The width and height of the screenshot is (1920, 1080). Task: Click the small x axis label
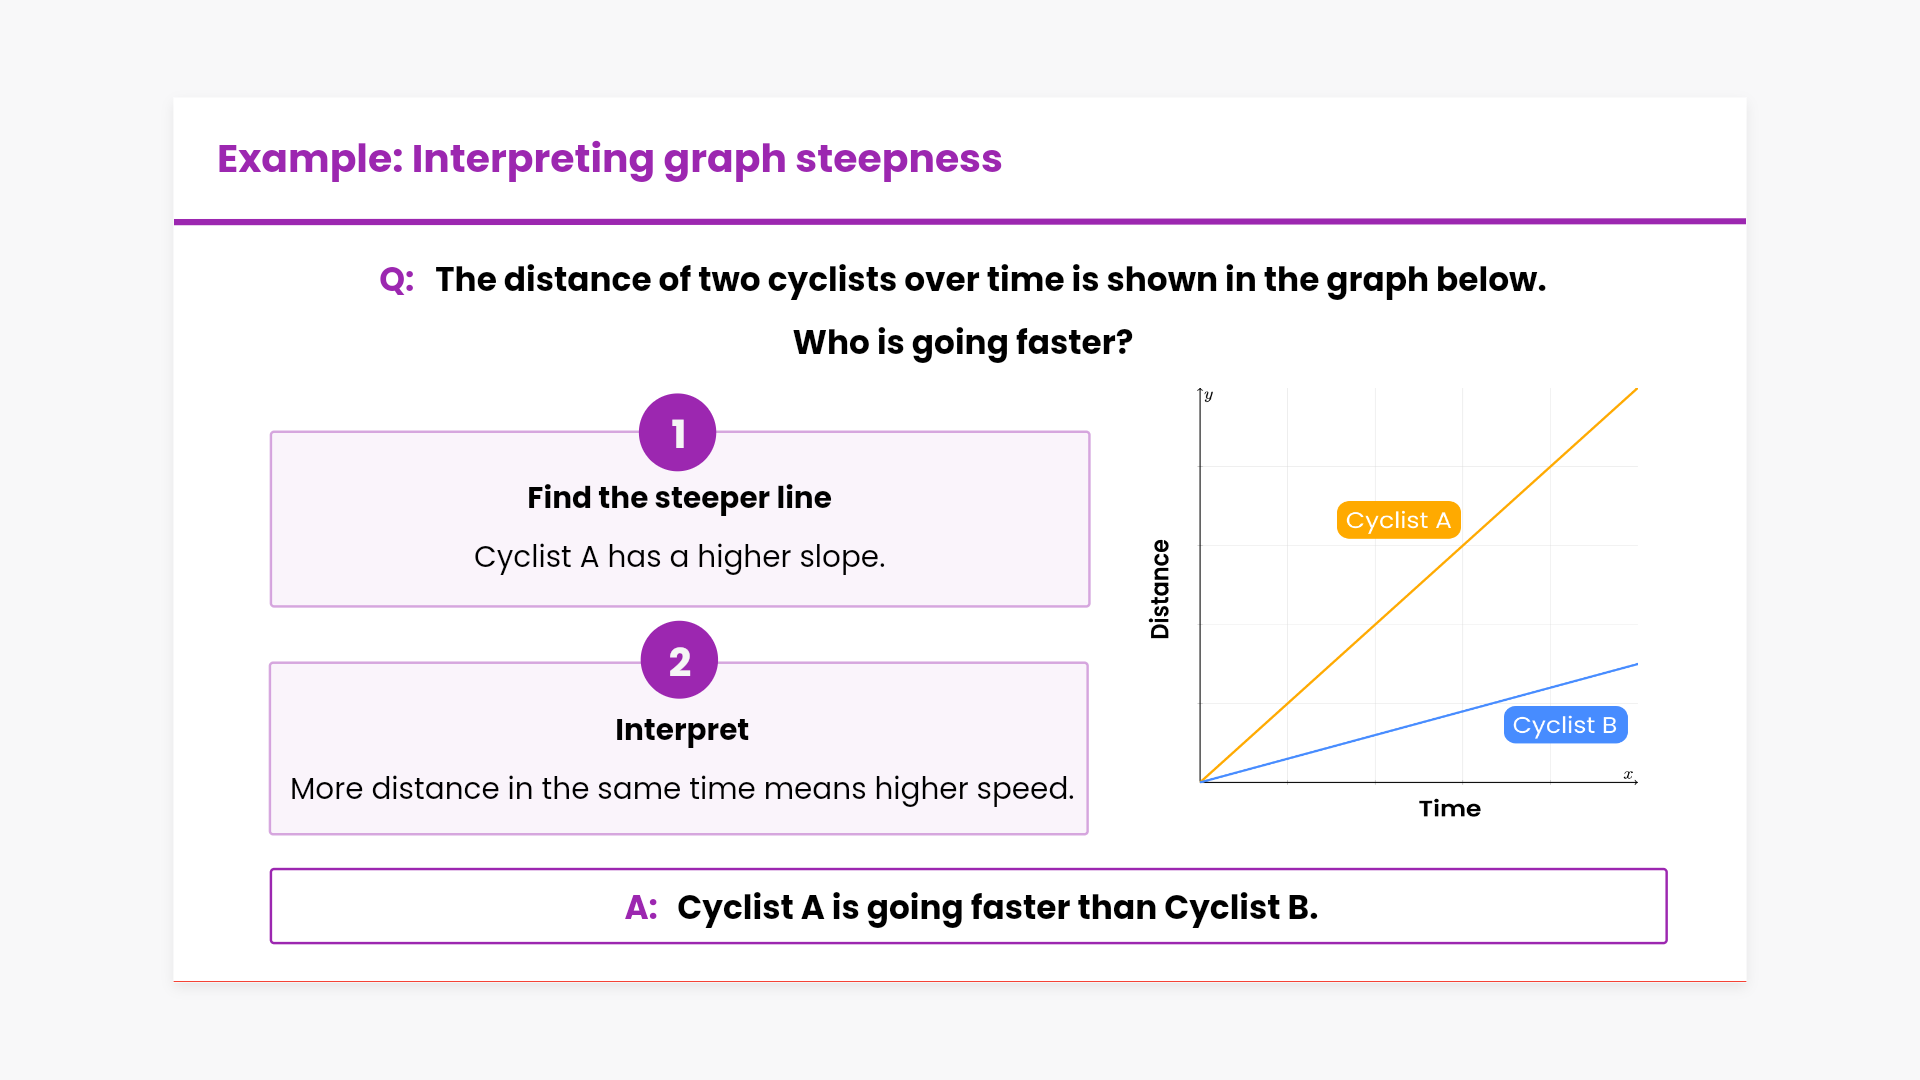pyautogui.click(x=1628, y=774)
